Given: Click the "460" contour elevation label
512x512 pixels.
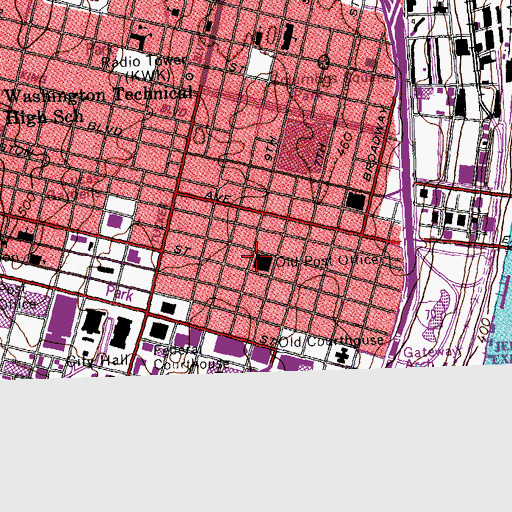Looking at the screenshot, I should pos(345,144).
